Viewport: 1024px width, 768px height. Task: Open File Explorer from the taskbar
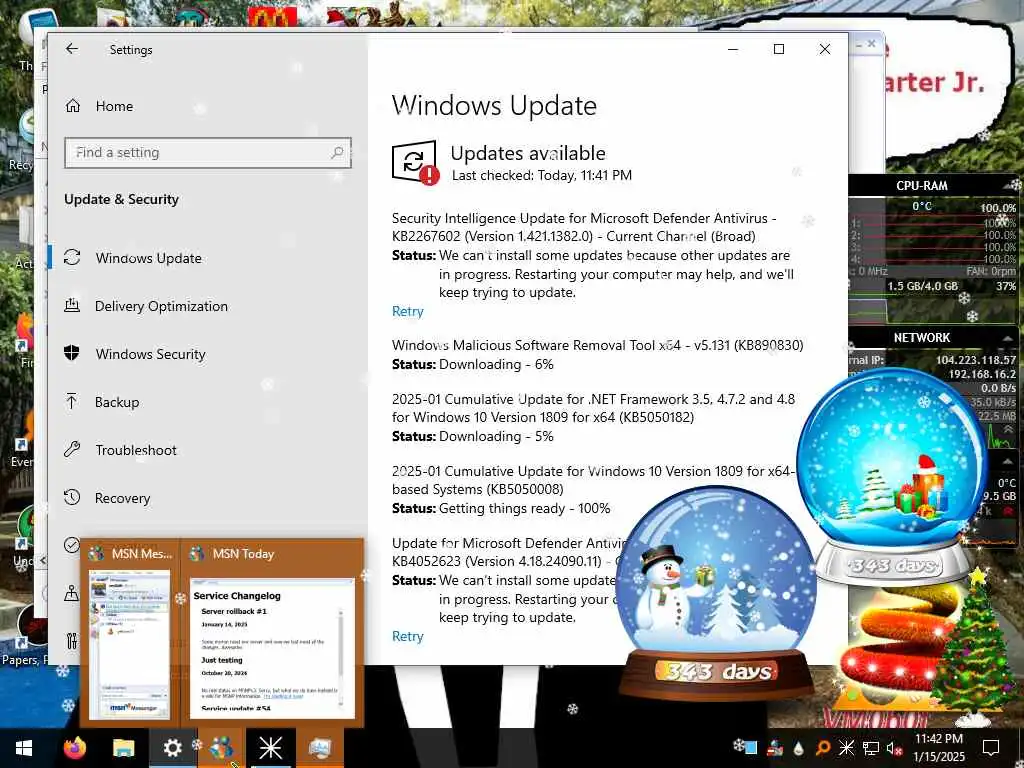[x=123, y=748]
